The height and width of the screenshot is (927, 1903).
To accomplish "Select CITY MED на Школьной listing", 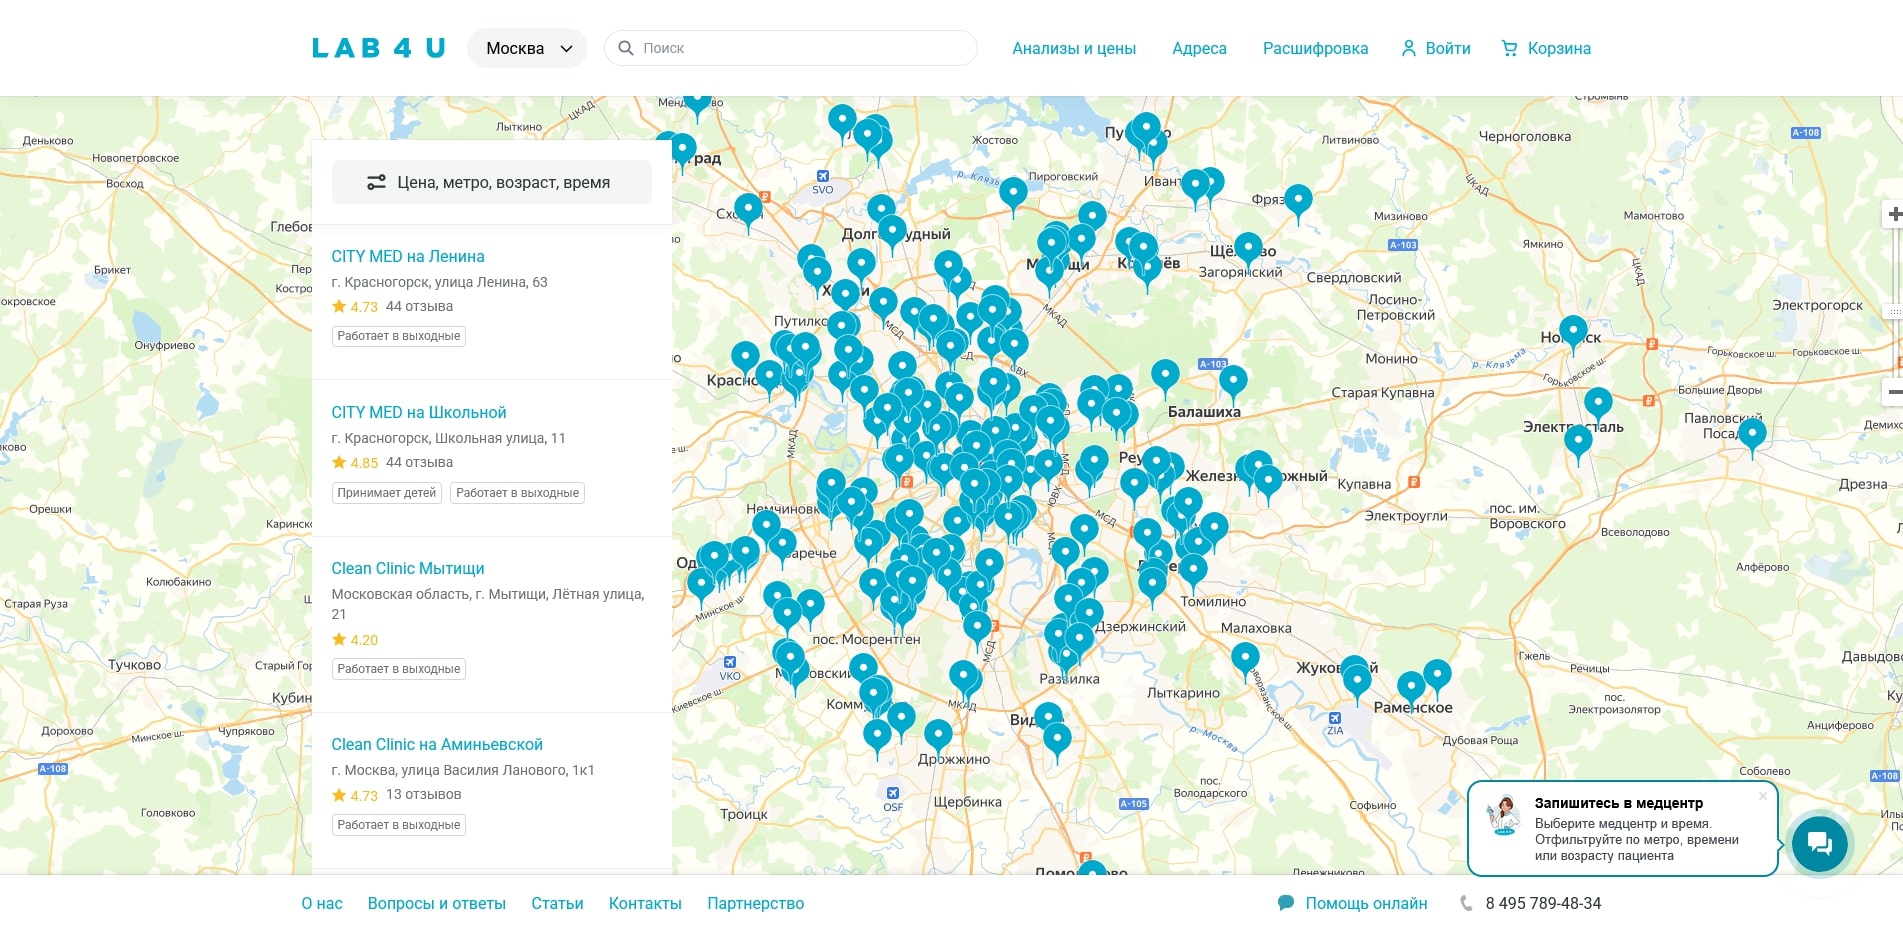I will pyautogui.click(x=419, y=412).
